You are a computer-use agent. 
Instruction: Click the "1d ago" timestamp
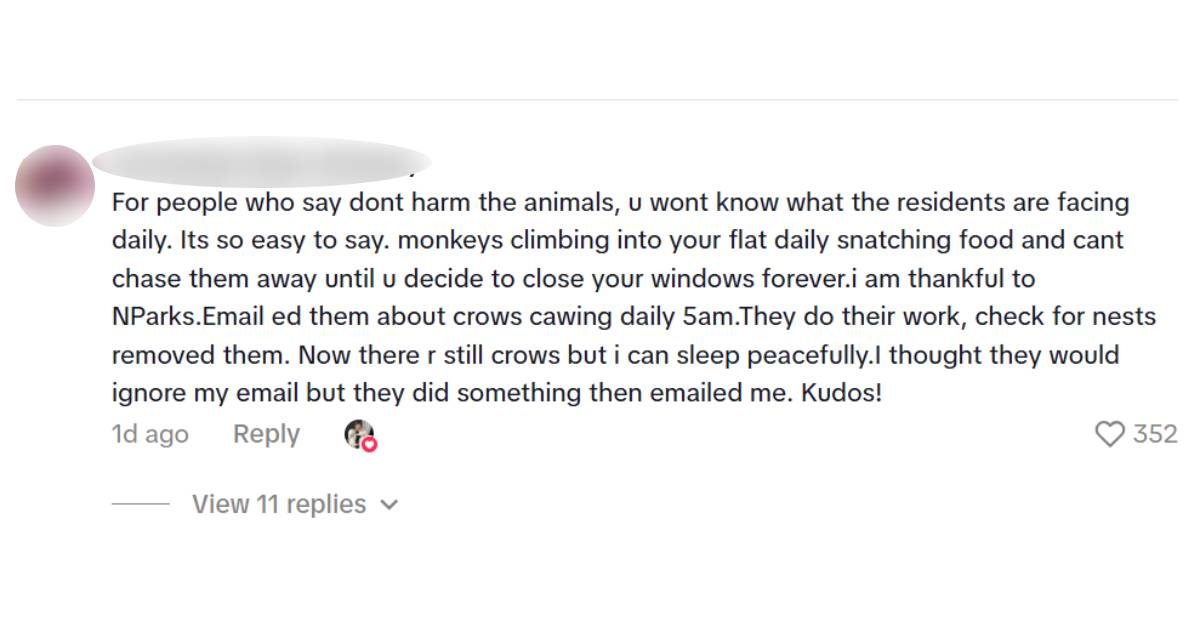point(150,434)
